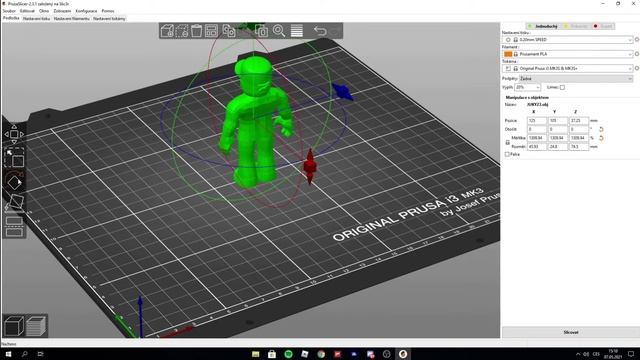Click the Undo arrow icon
This screenshot has width=640, height=360.
click(x=320, y=31)
